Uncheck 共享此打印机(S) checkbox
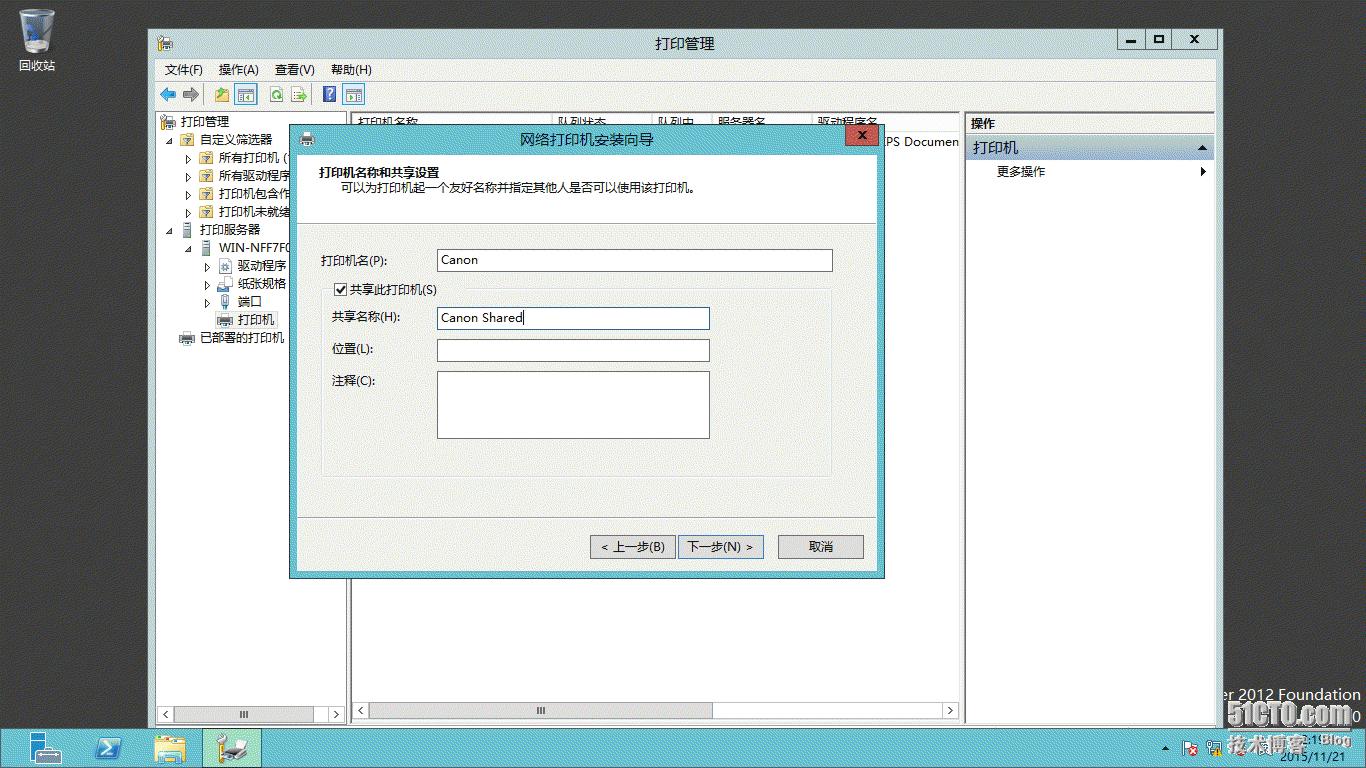 [x=340, y=289]
